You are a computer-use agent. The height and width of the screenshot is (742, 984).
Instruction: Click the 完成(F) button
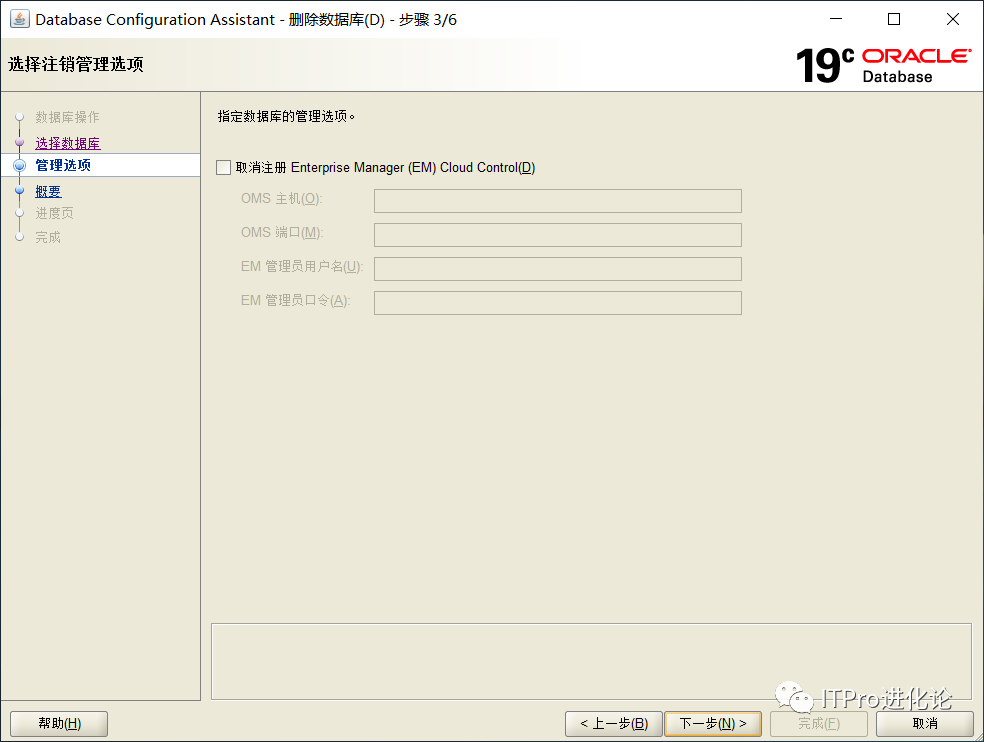click(x=819, y=724)
